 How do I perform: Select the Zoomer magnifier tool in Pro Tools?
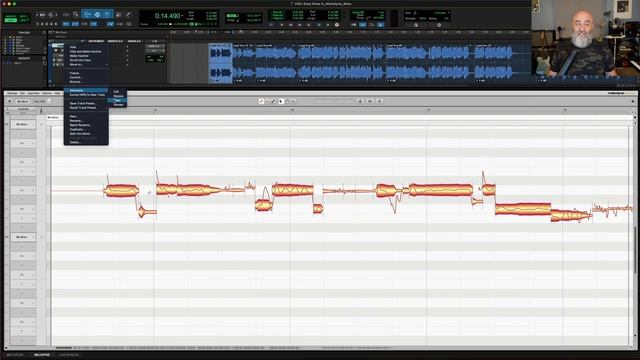click(x=76, y=14)
